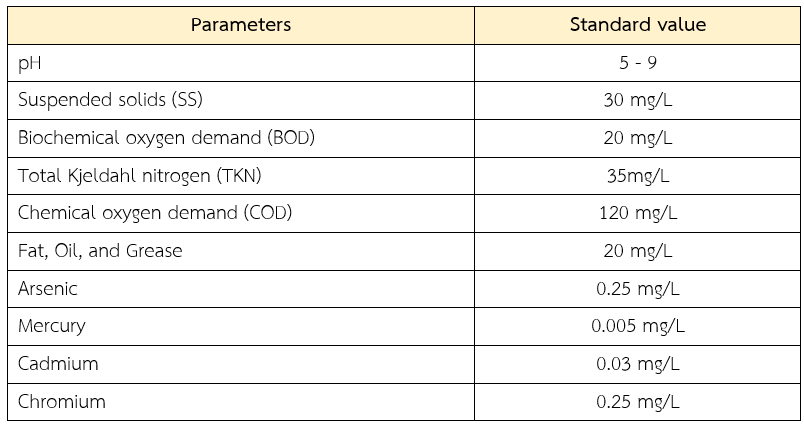Click the standard value for Fat, Oil, and Grease
The image size is (804, 424).
click(637, 251)
